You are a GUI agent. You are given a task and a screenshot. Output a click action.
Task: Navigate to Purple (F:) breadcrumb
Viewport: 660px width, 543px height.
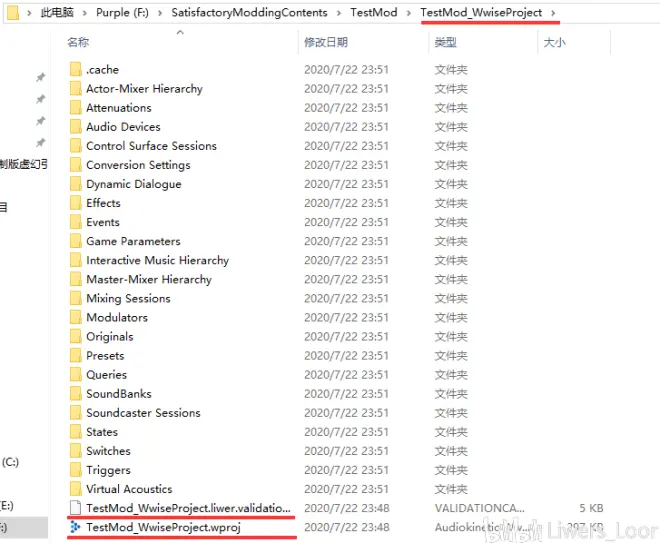tap(122, 13)
